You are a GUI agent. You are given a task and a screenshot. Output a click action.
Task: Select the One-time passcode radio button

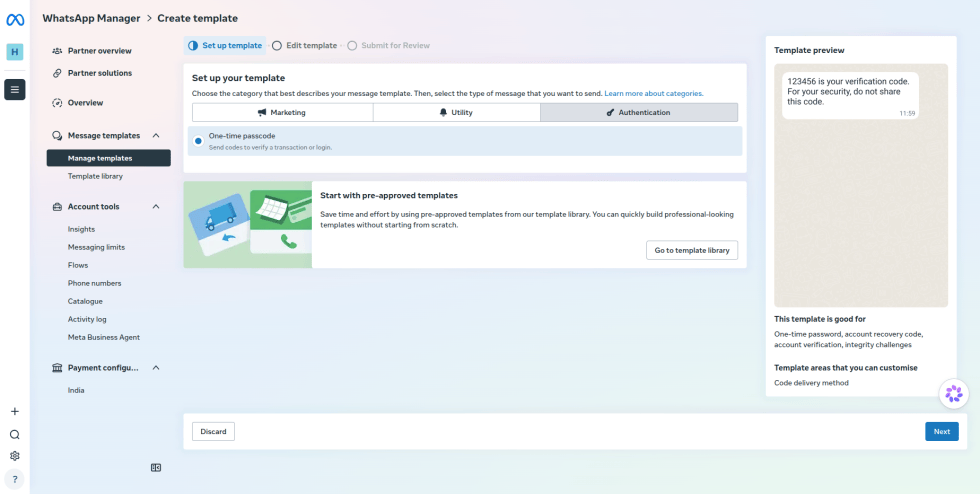click(198, 141)
